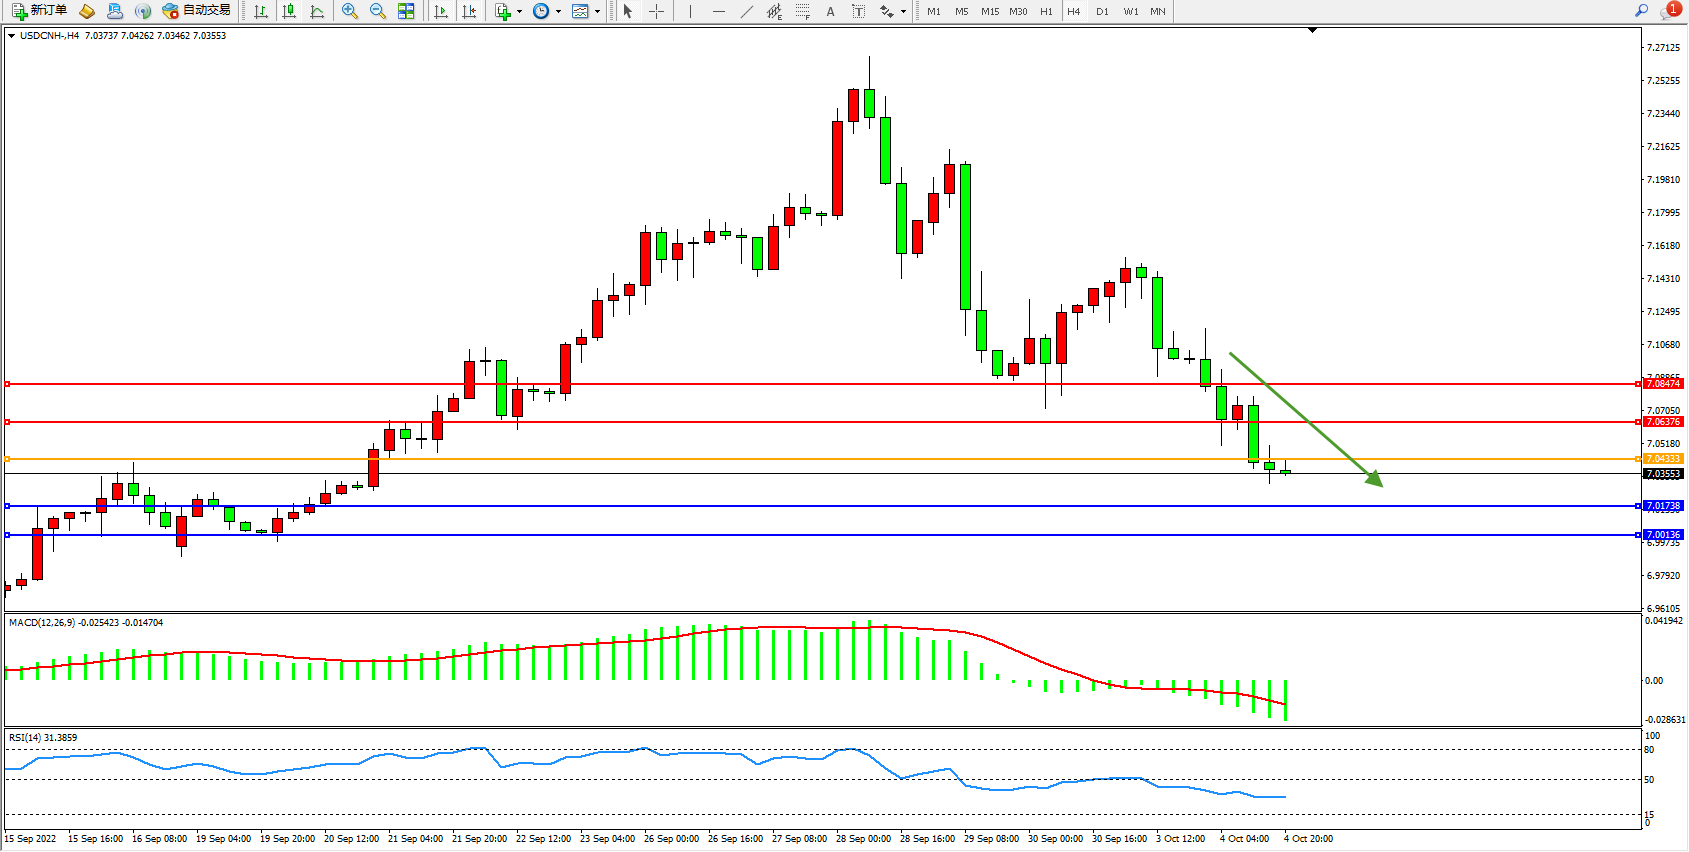
Task: Select the crosshair tool
Action: pos(657,11)
